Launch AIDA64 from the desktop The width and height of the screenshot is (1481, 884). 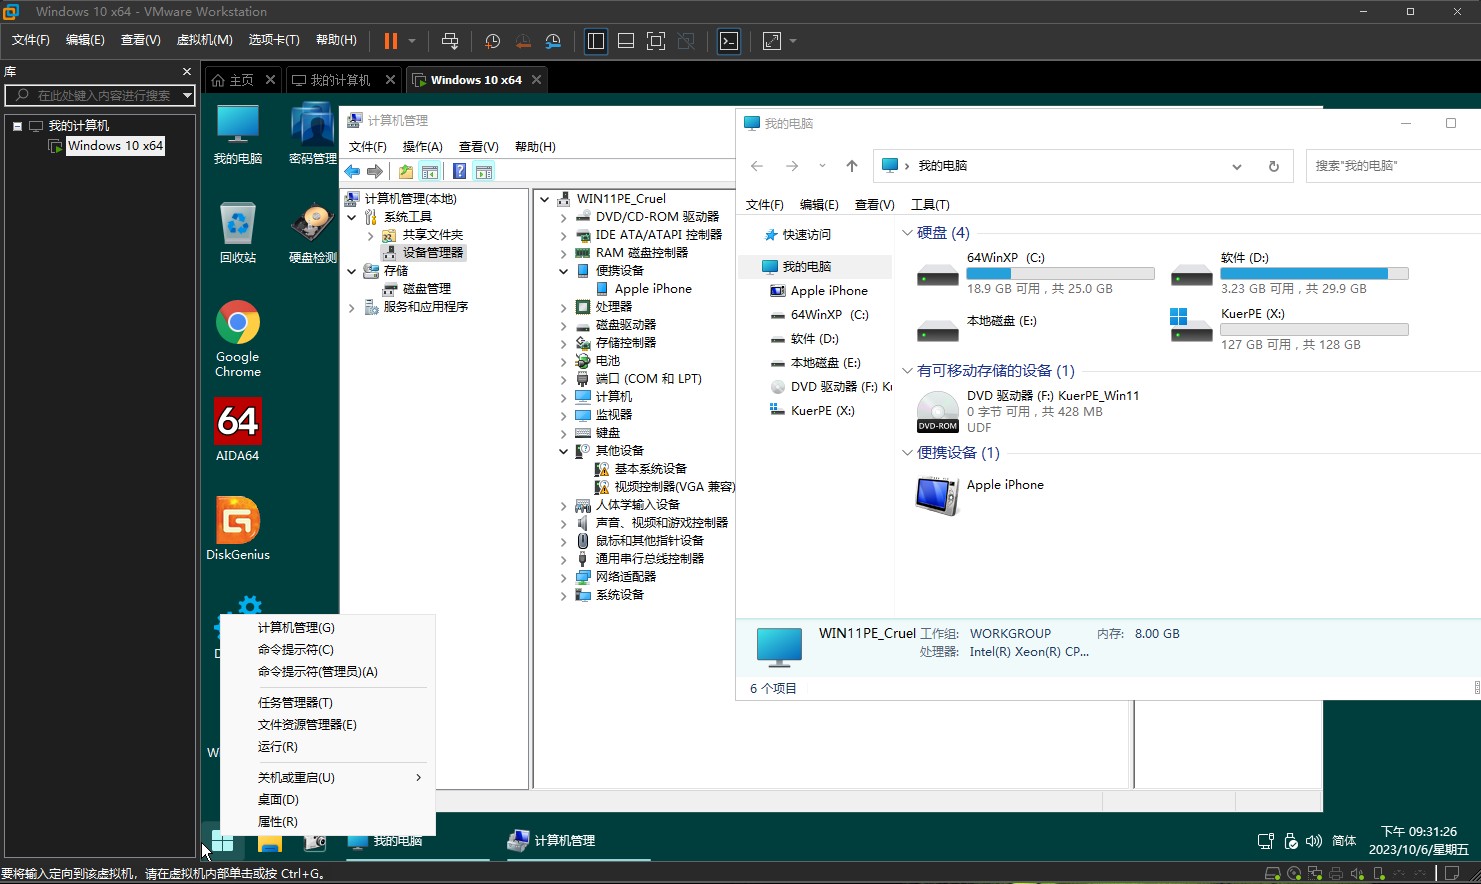(238, 430)
